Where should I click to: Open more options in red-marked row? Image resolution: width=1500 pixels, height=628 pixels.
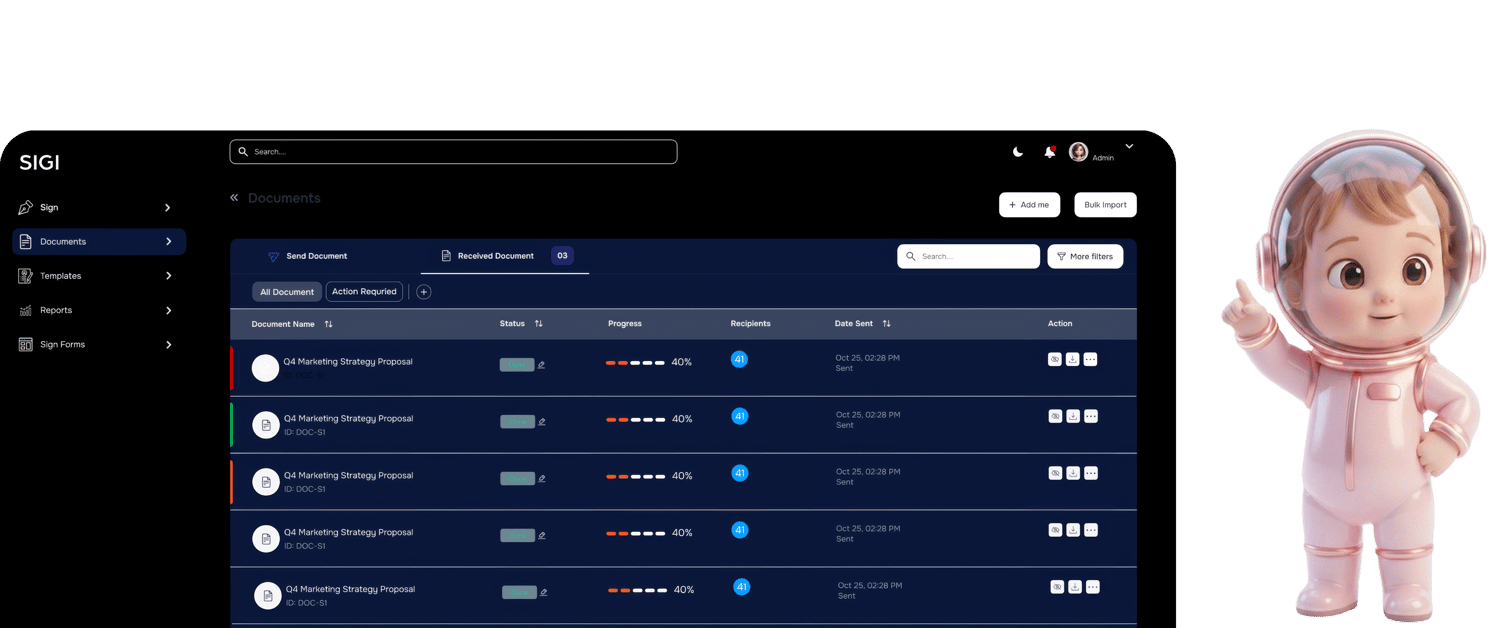coord(1090,359)
